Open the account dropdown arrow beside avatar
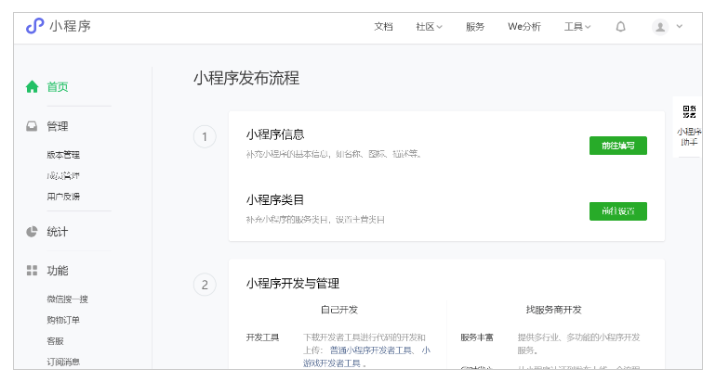 click(x=679, y=26)
